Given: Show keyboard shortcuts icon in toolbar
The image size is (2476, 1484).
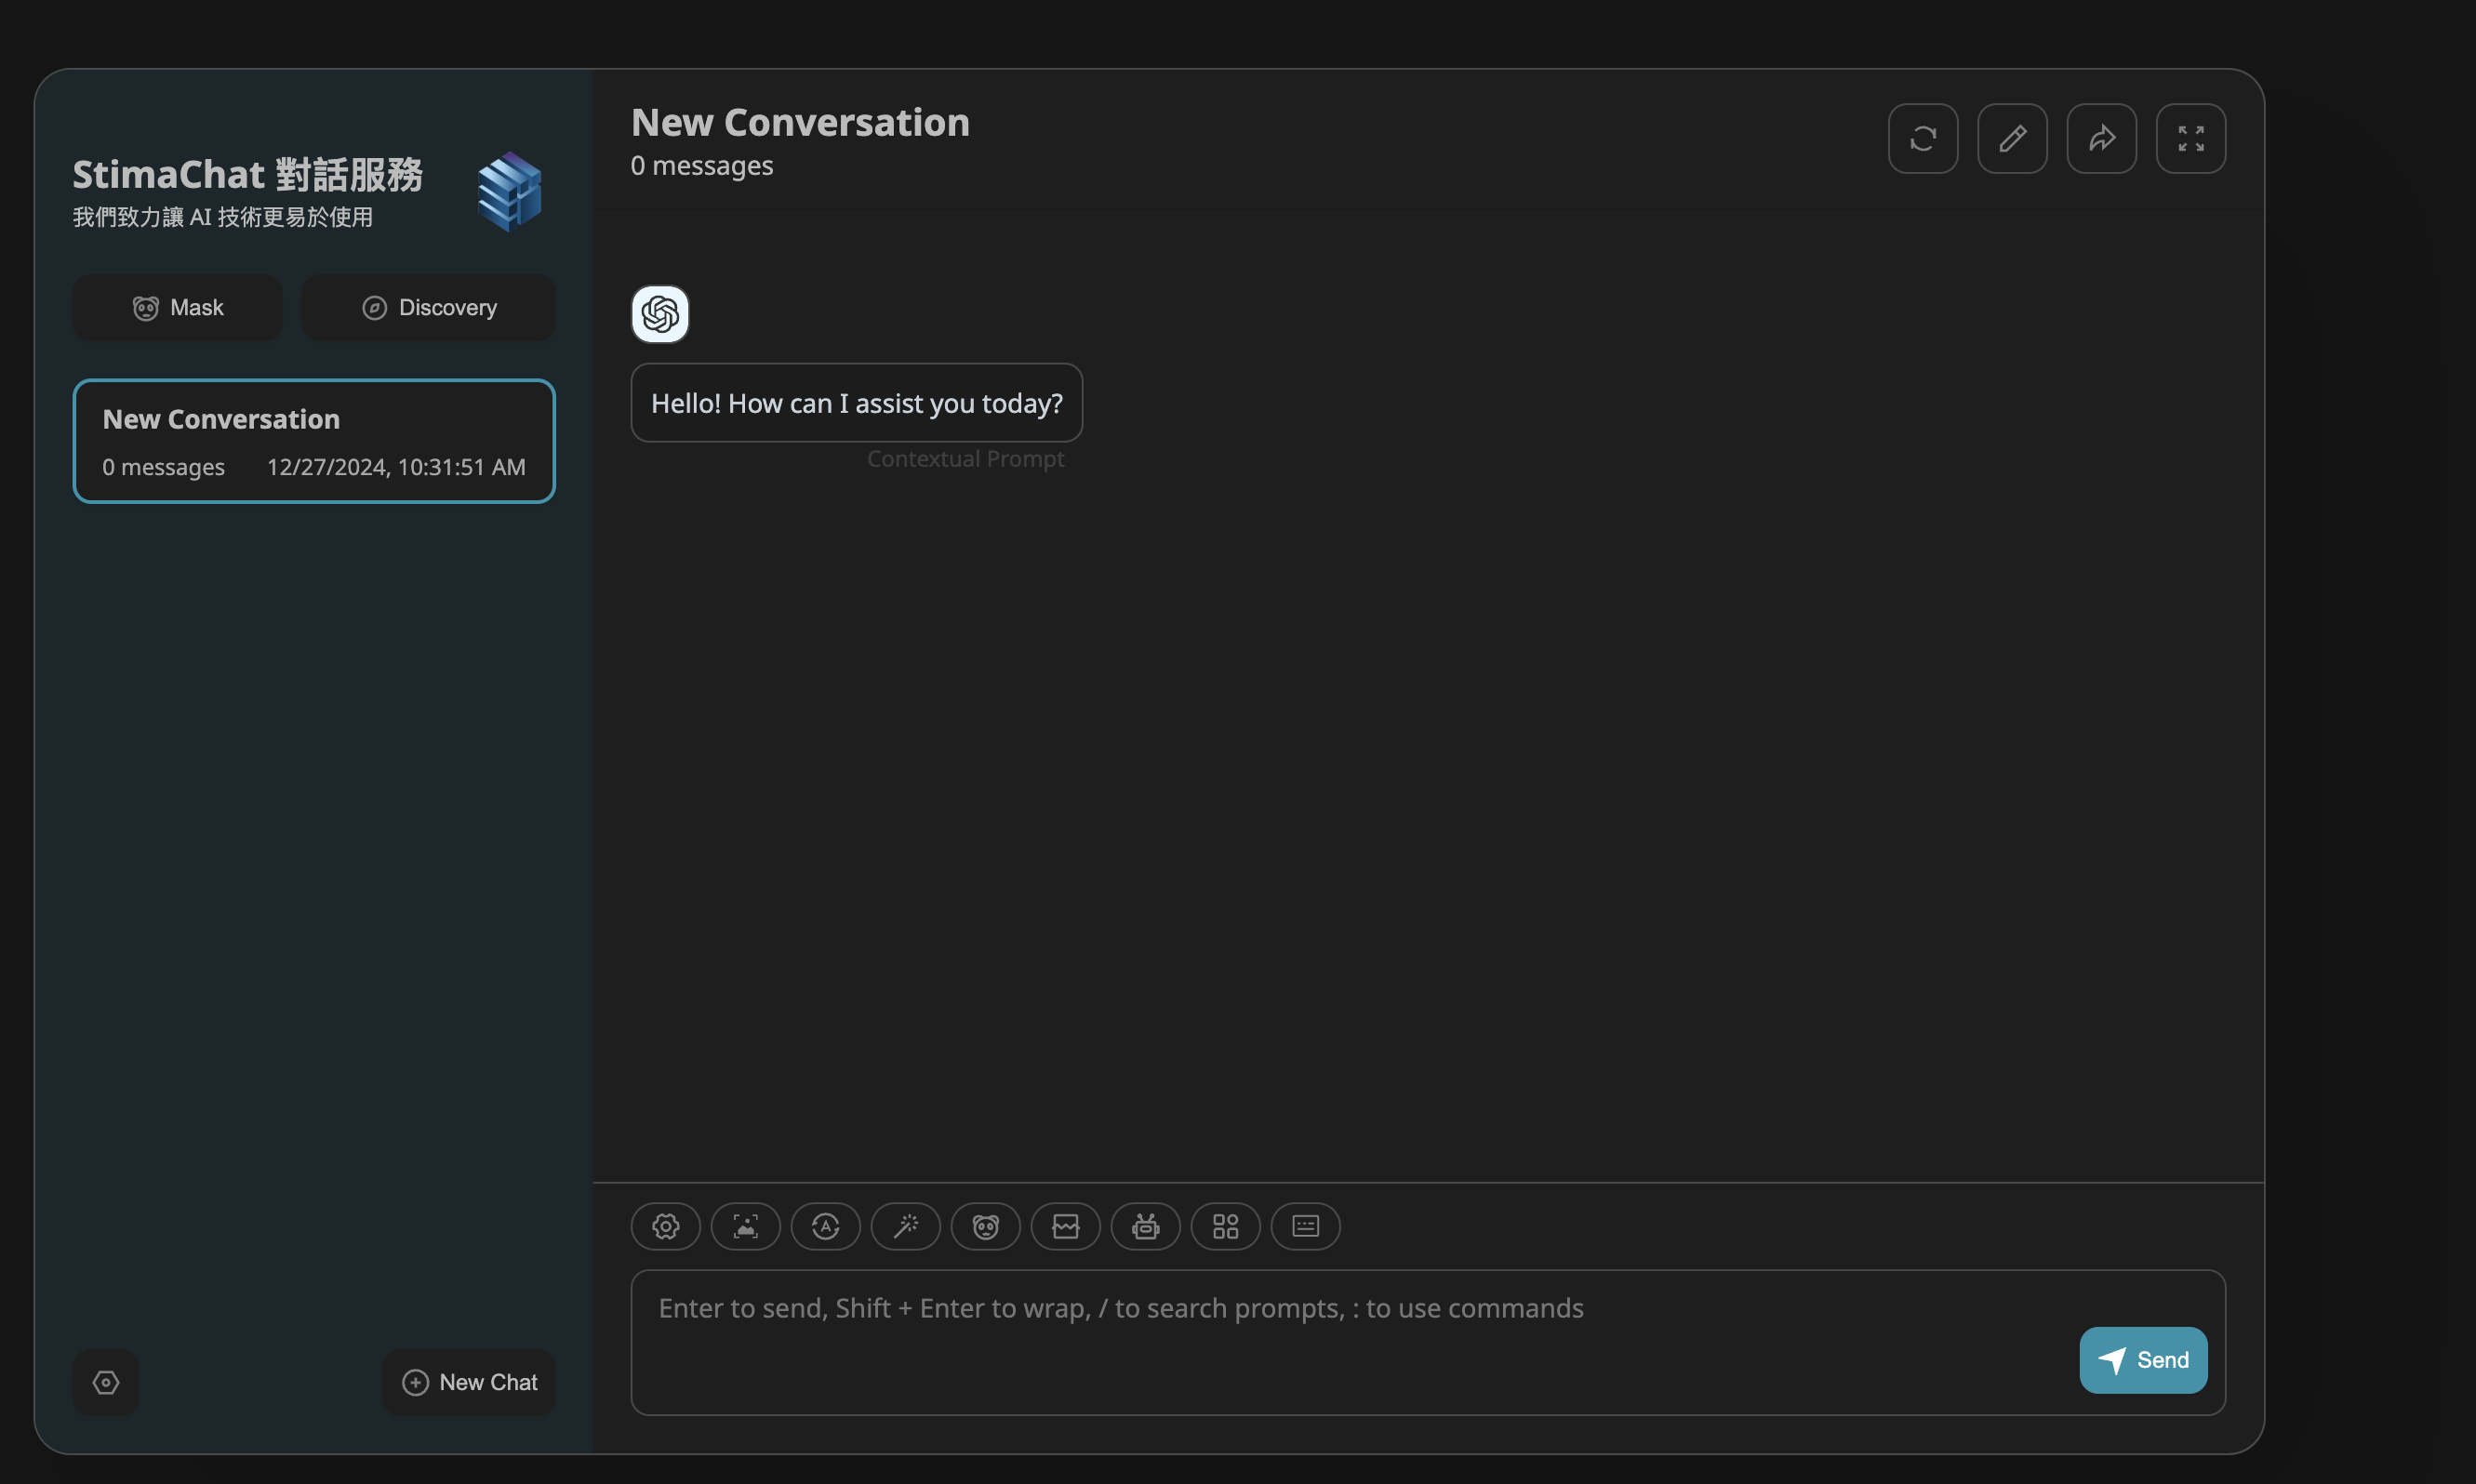Looking at the screenshot, I should point(1306,1226).
